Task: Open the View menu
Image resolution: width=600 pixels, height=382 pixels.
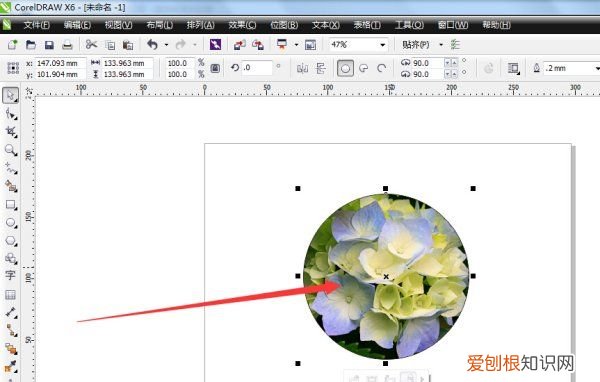Action: (x=119, y=25)
